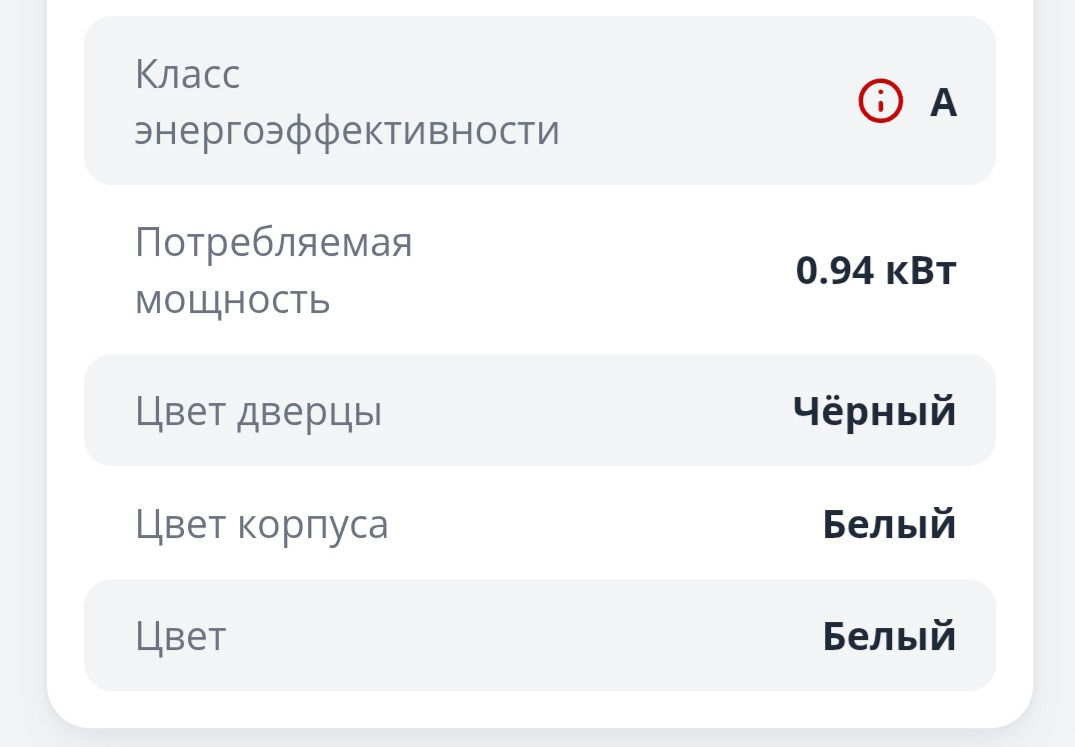Click "Белый" in the "Цвет корпуса" row
The image size is (1075, 747).
point(889,524)
